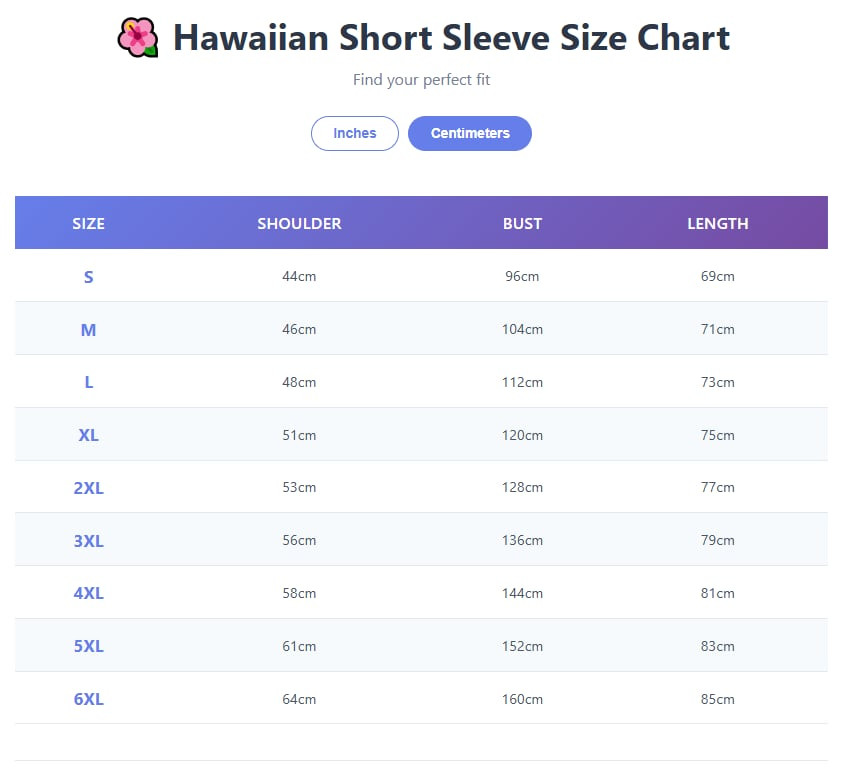The image size is (841, 780).
Task: Click the SHOULDER column header
Action: 299,223
